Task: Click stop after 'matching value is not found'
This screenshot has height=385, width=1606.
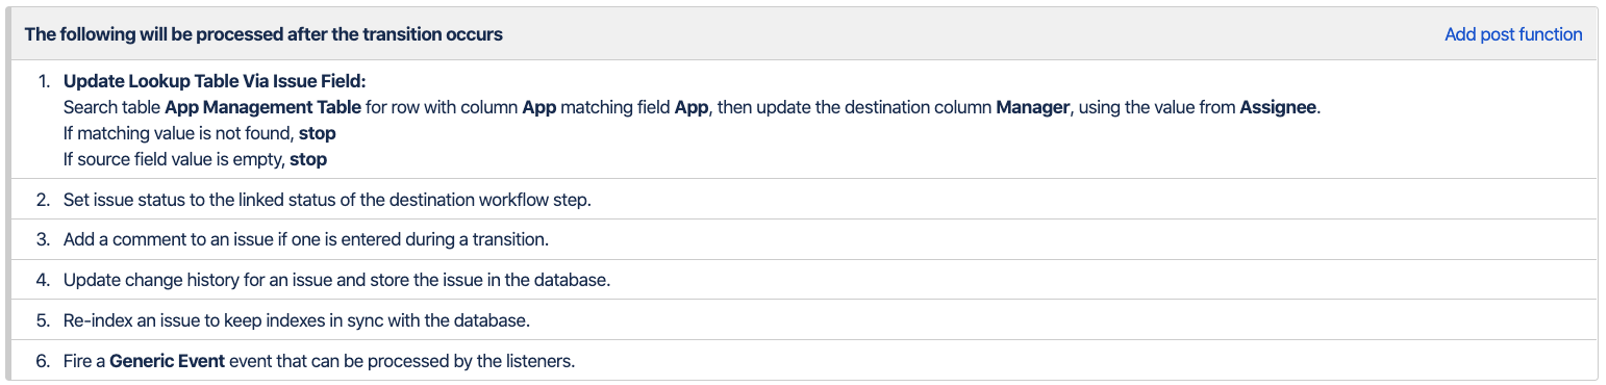Action: [x=317, y=133]
